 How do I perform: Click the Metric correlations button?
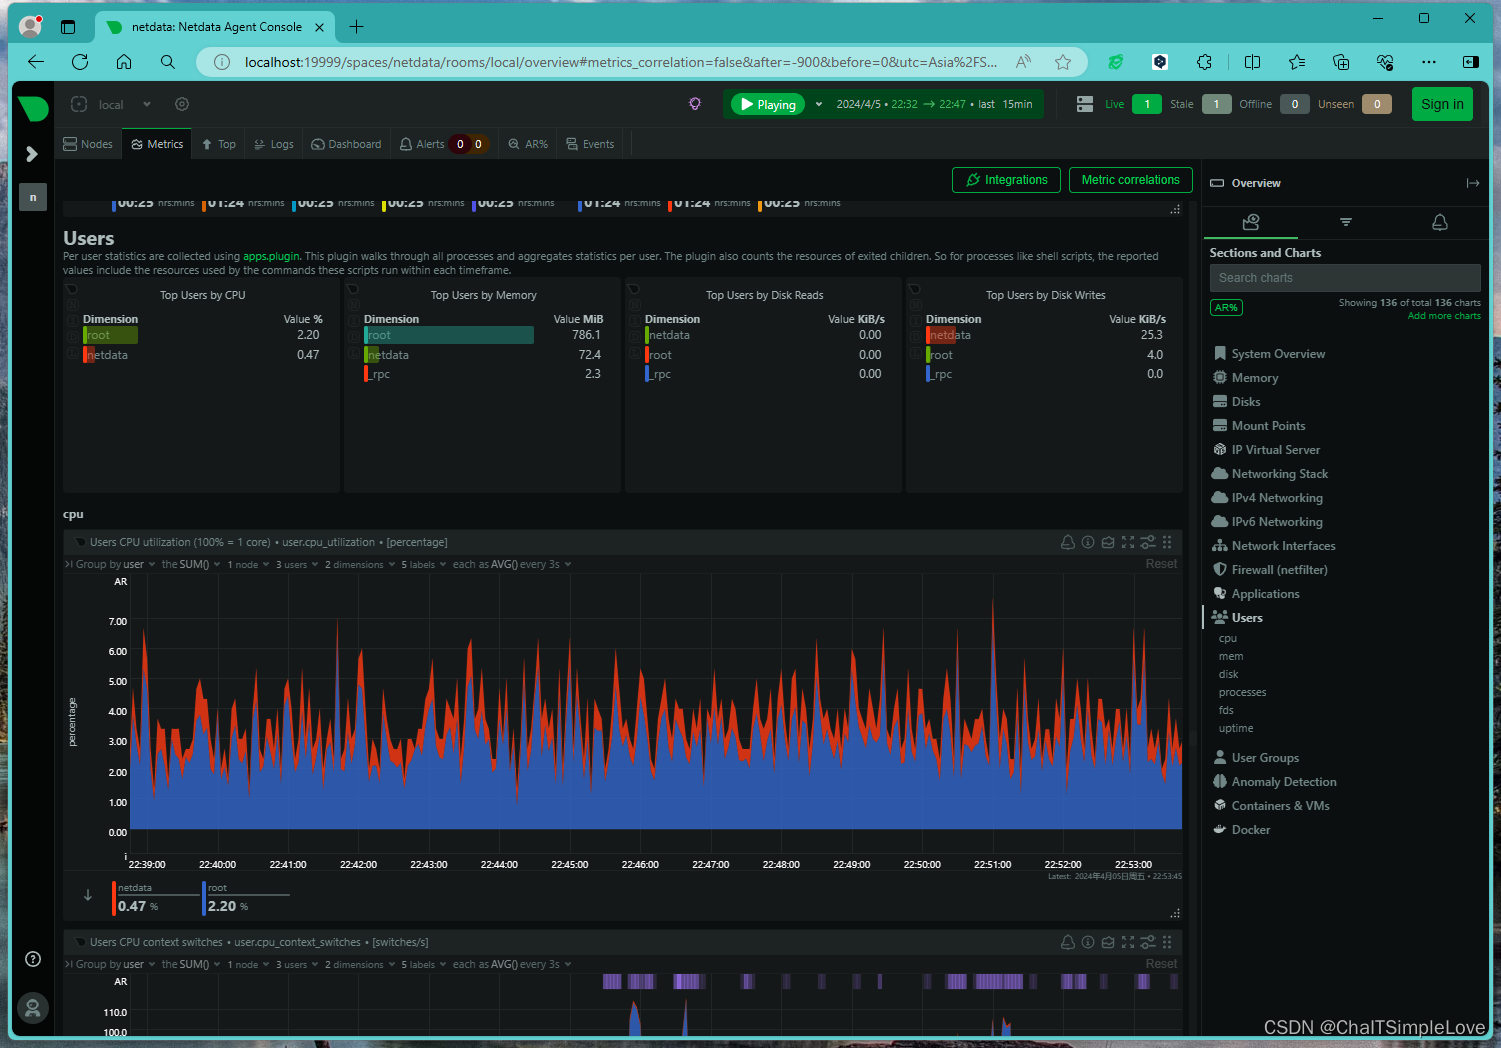(x=1130, y=180)
